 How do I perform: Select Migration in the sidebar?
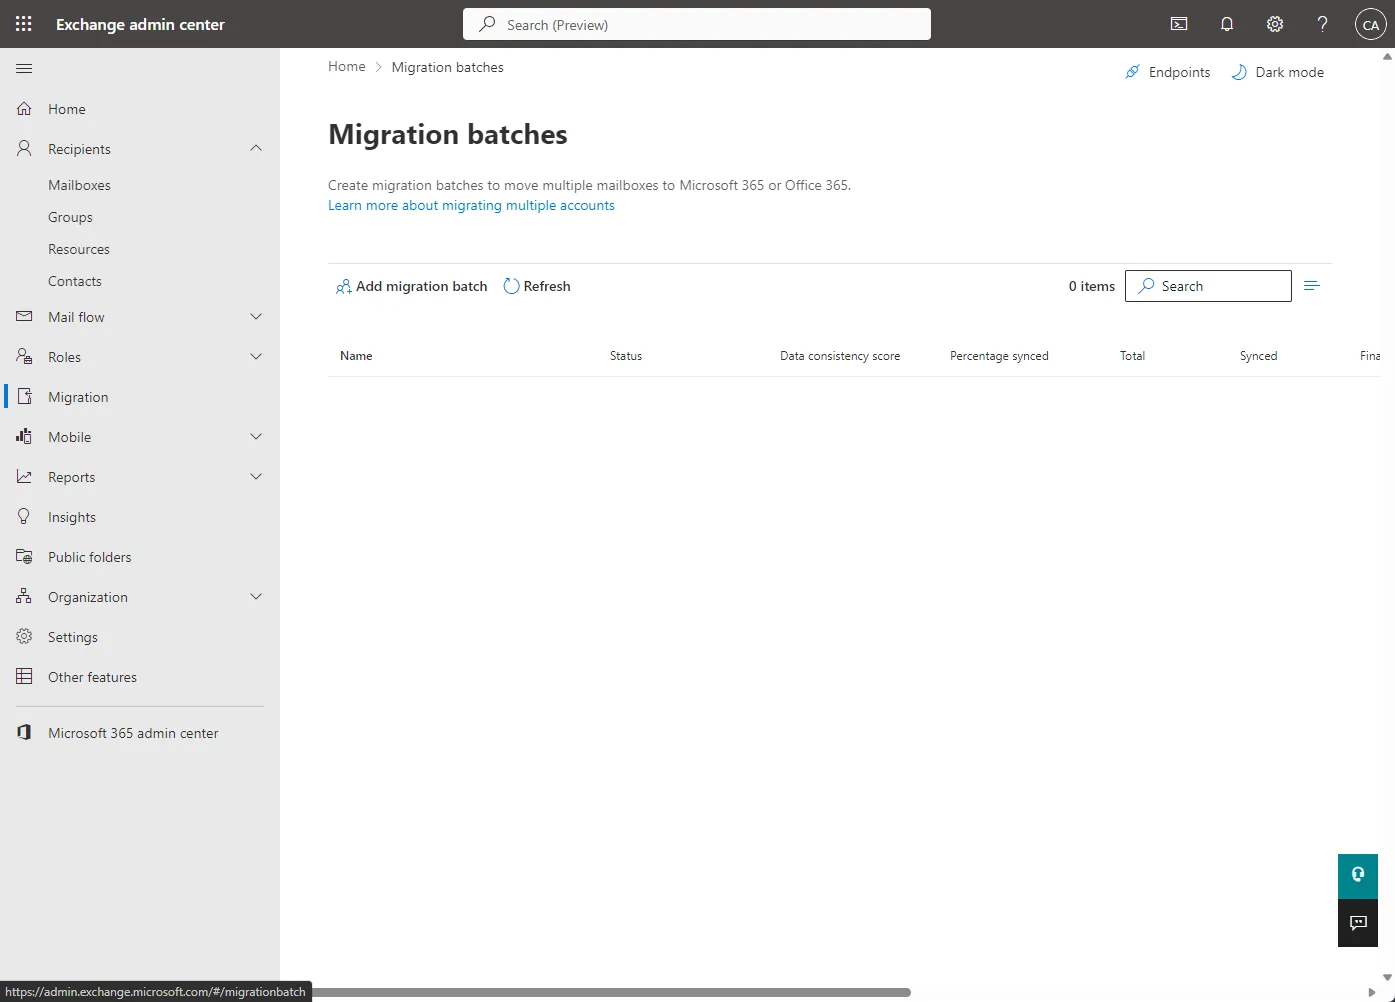(78, 397)
